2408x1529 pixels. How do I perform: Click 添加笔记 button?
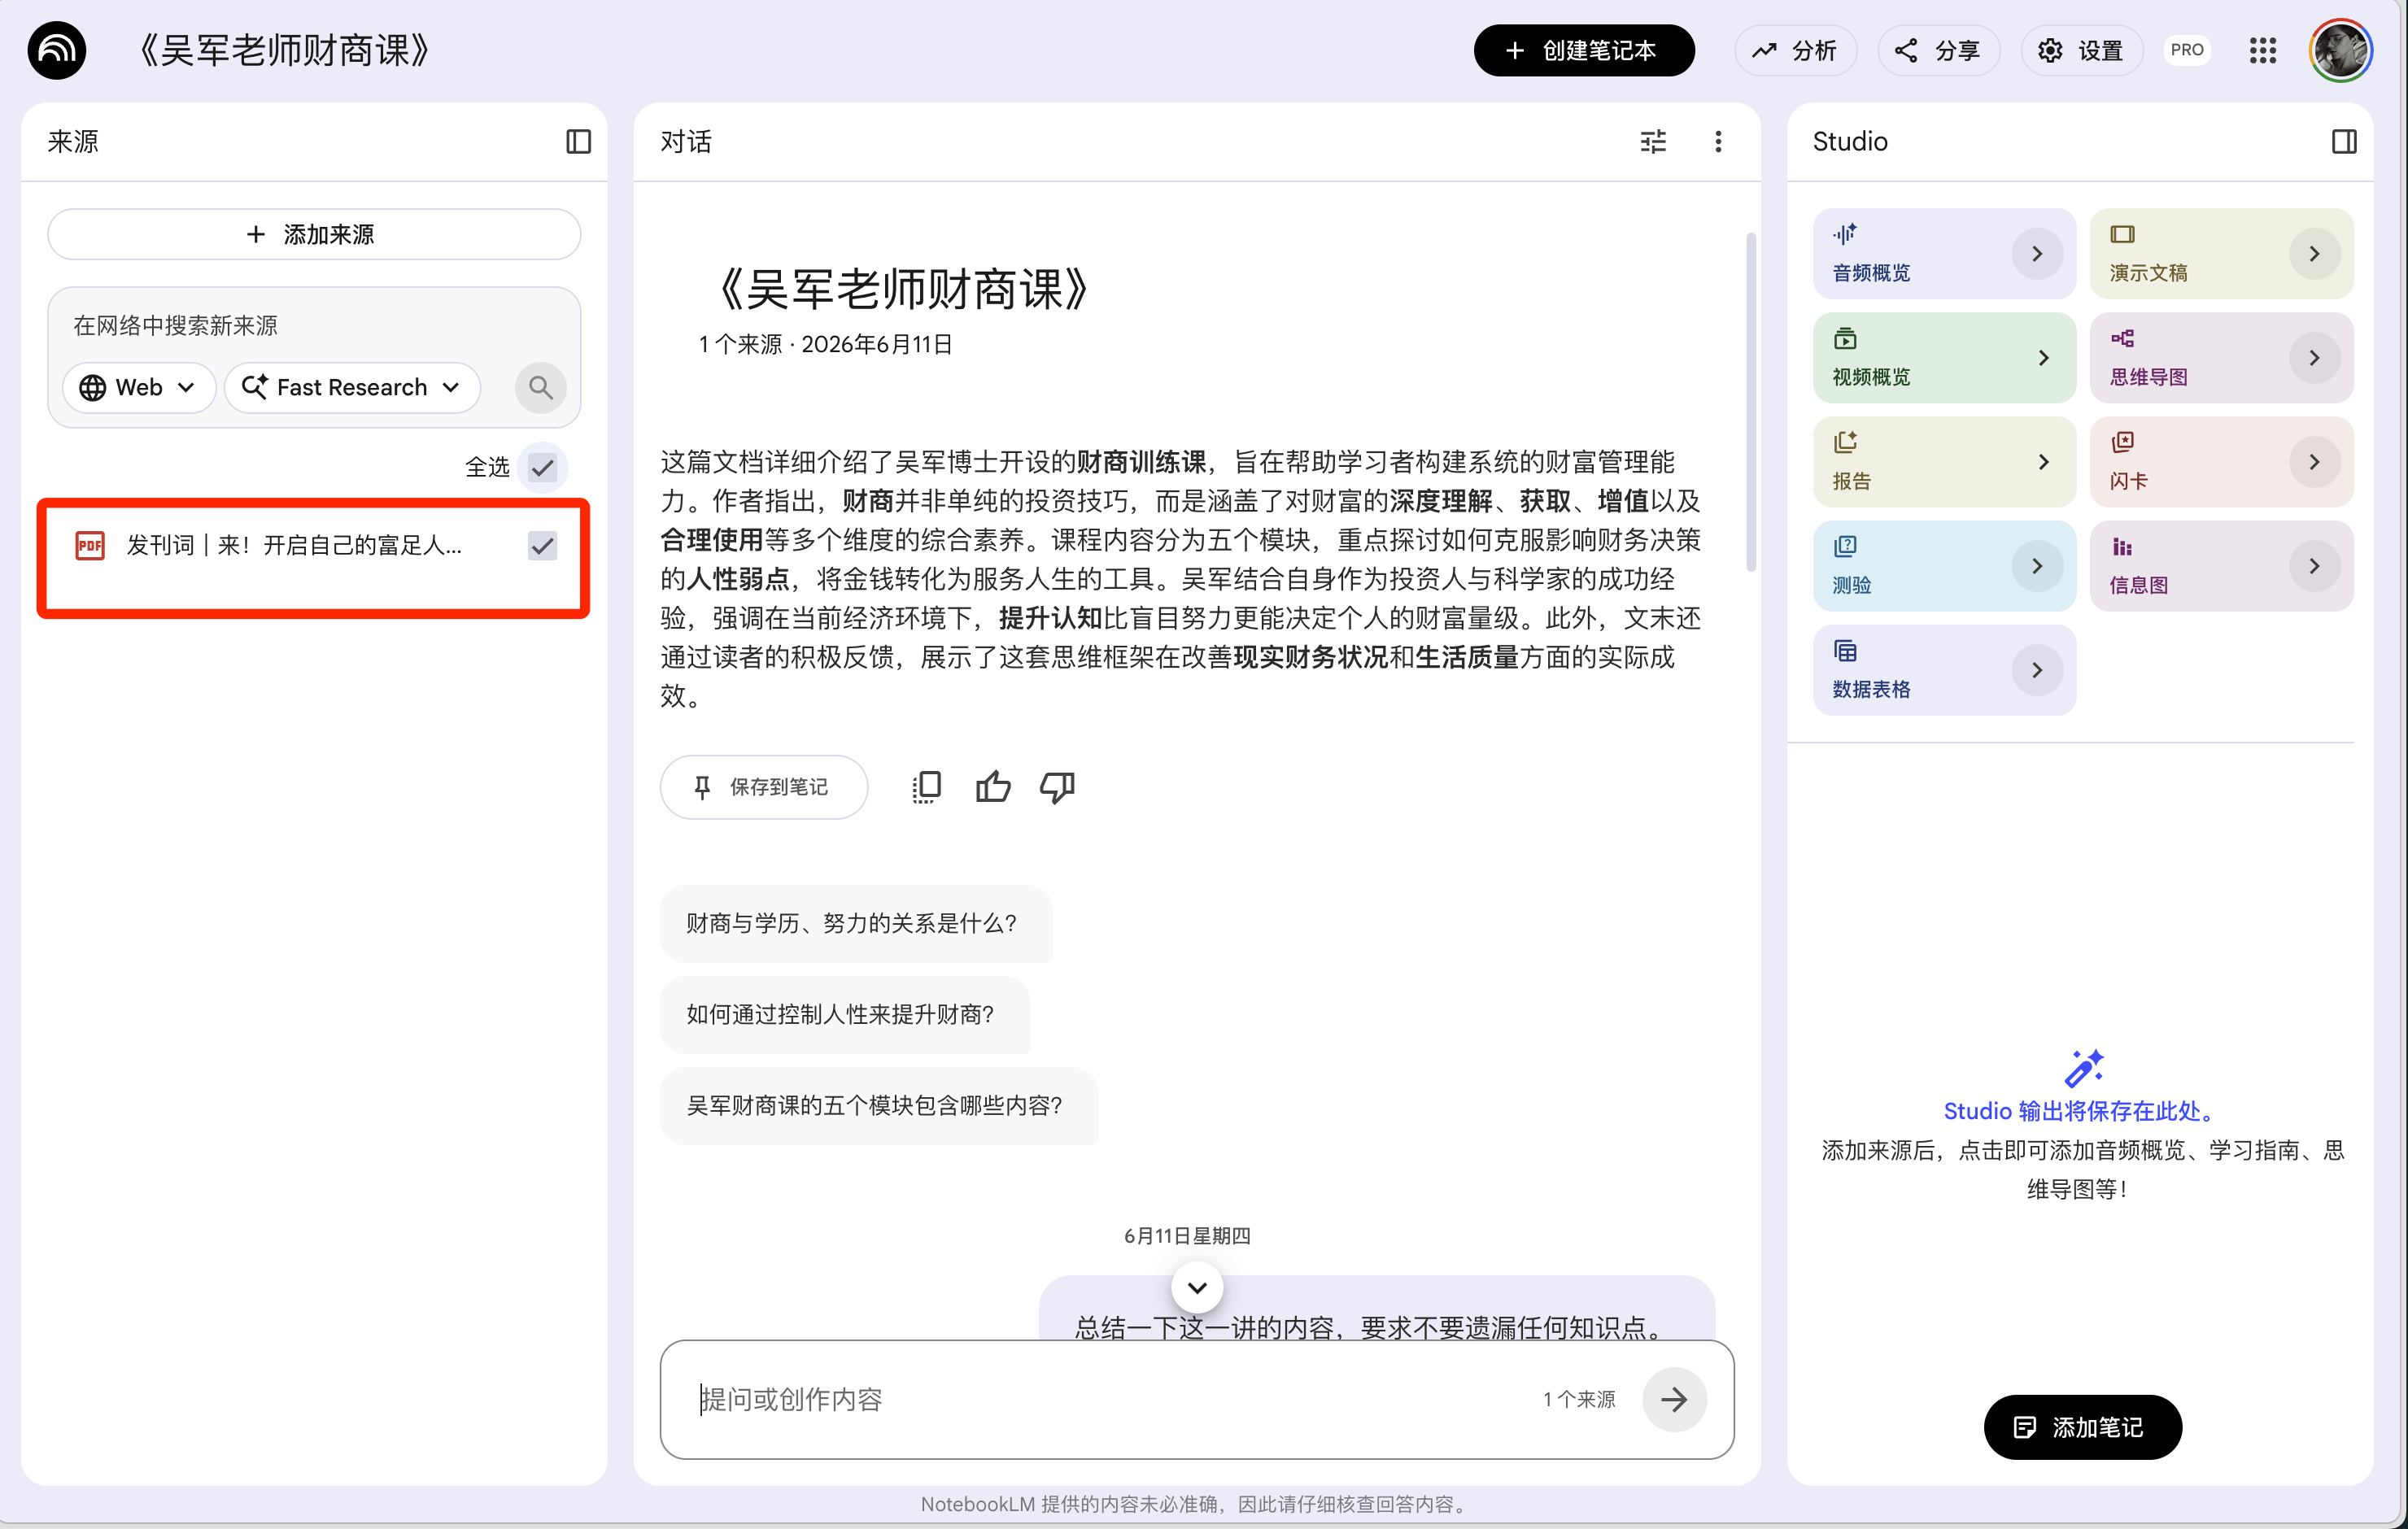point(2082,1427)
